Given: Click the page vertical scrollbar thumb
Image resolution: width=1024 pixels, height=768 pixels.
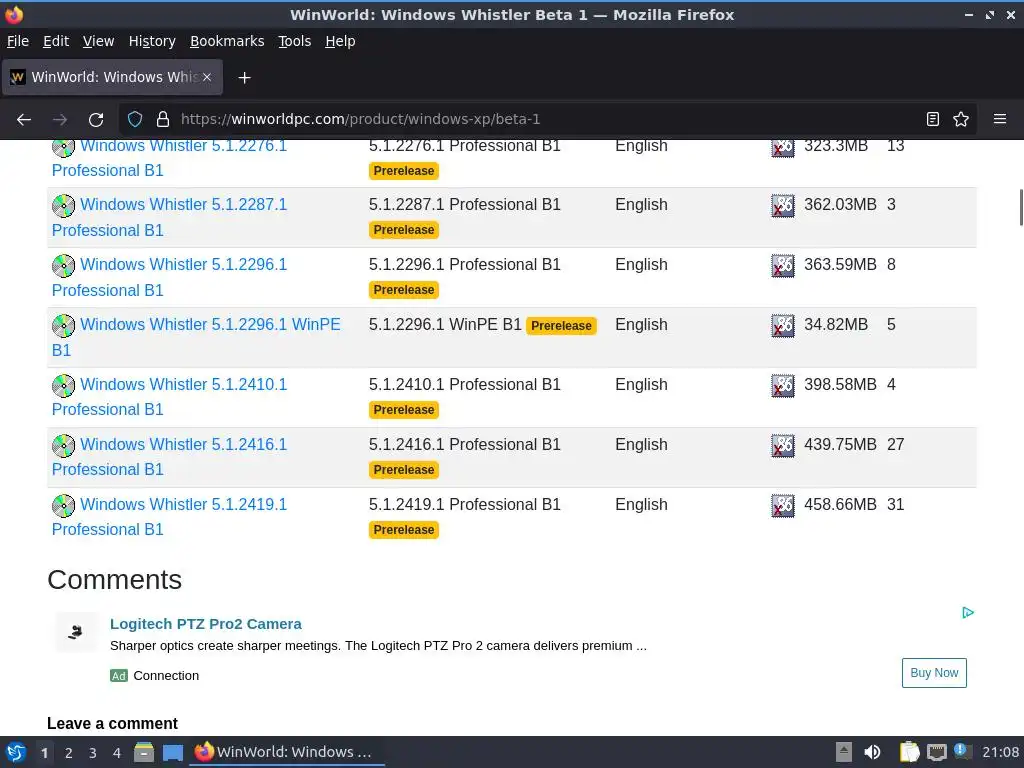Looking at the screenshot, I should click(1021, 208).
